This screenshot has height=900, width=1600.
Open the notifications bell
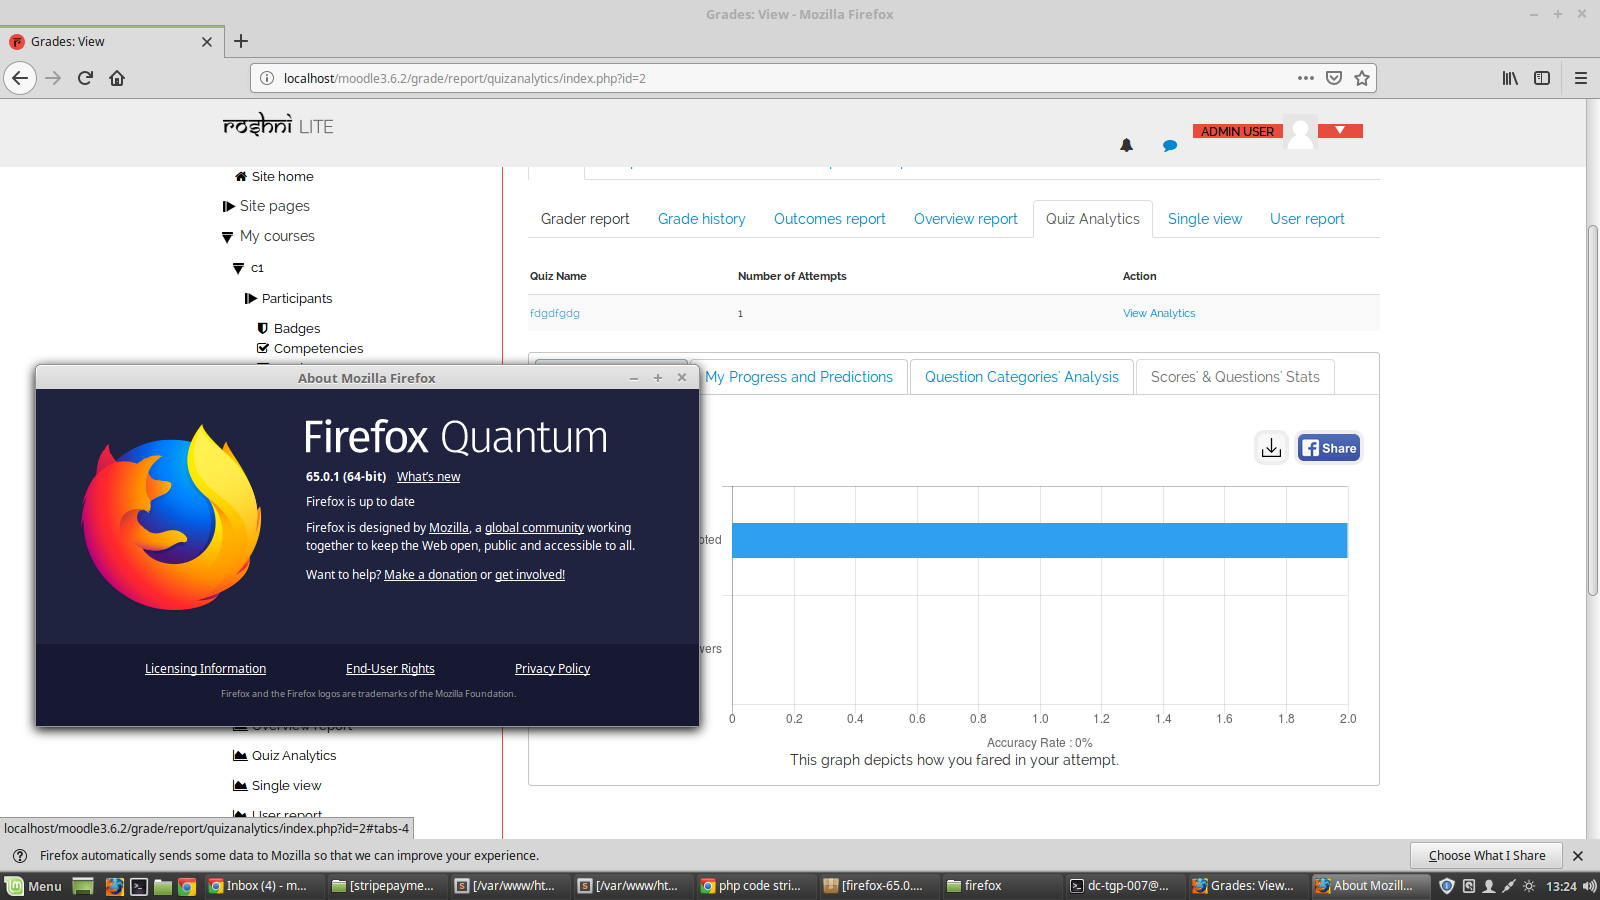[x=1126, y=144]
